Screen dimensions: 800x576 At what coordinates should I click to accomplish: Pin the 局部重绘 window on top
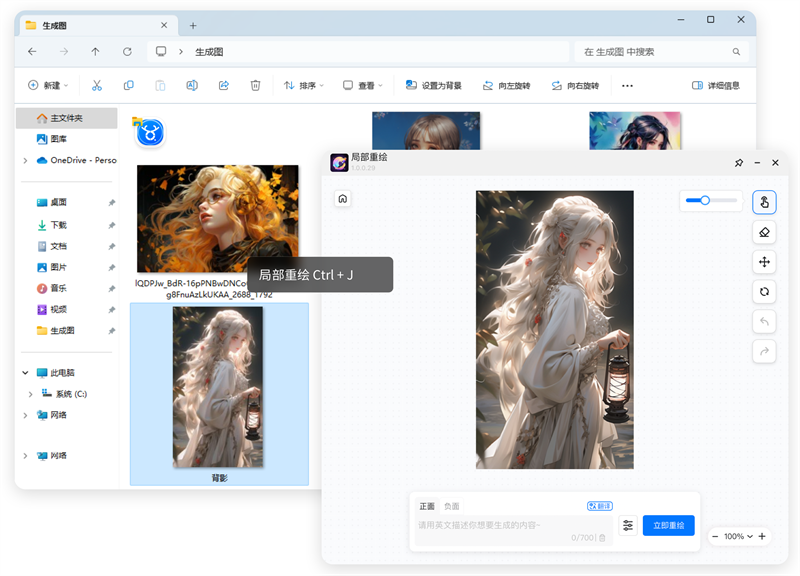click(x=737, y=162)
